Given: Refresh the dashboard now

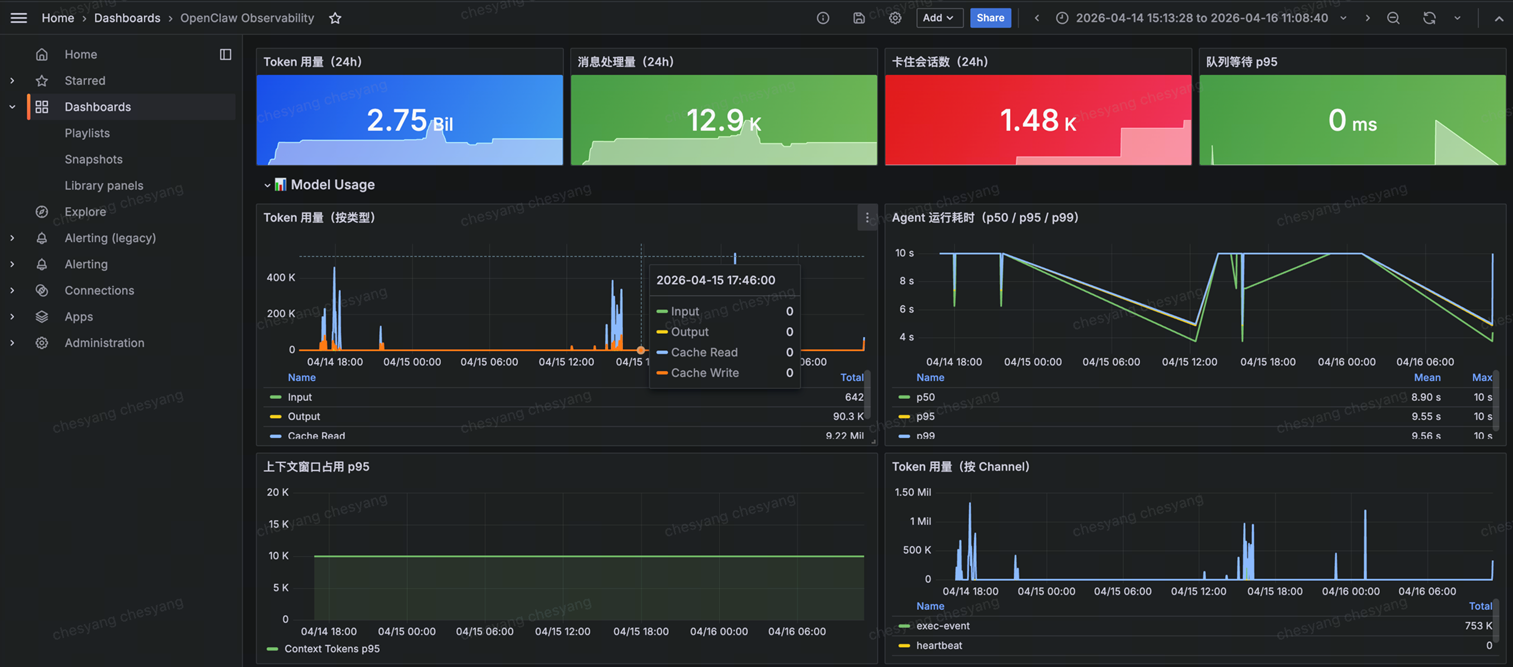Looking at the screenshot, I should (x=1429, y=18).
